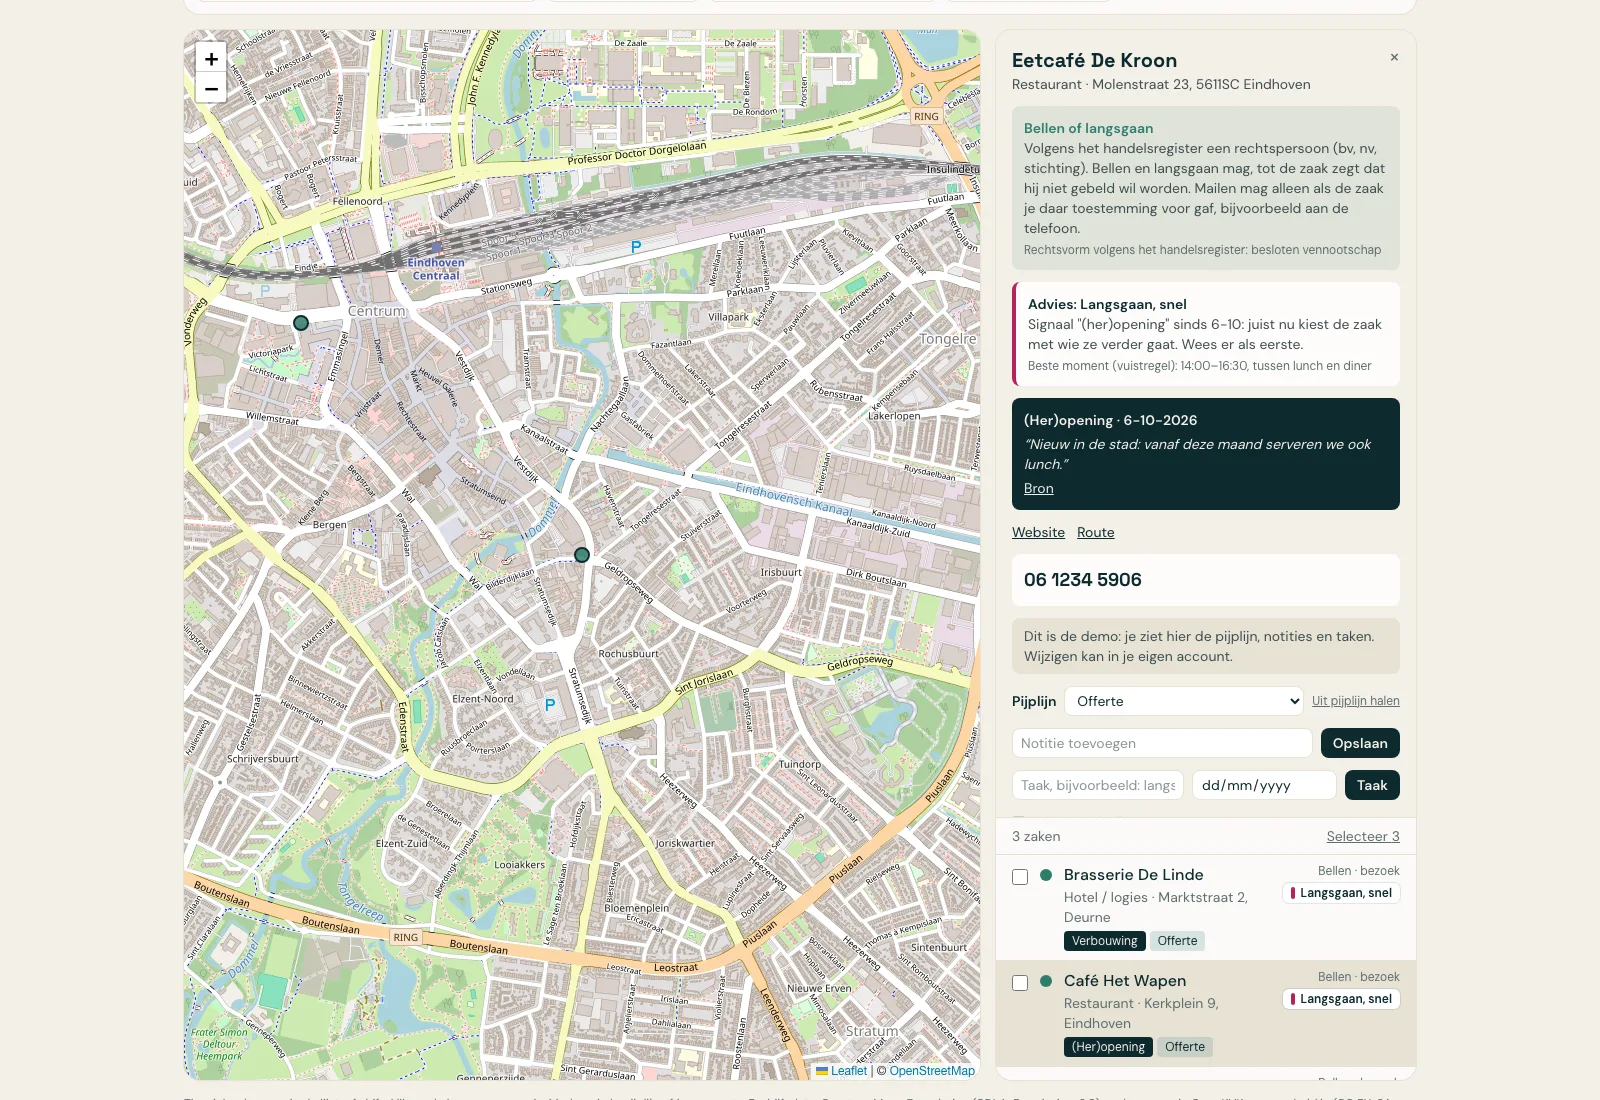The width and height of the screenshot is (1600, 1100).
Task: Click the 3 zaken count label
Action: [x=1036, y=836]
